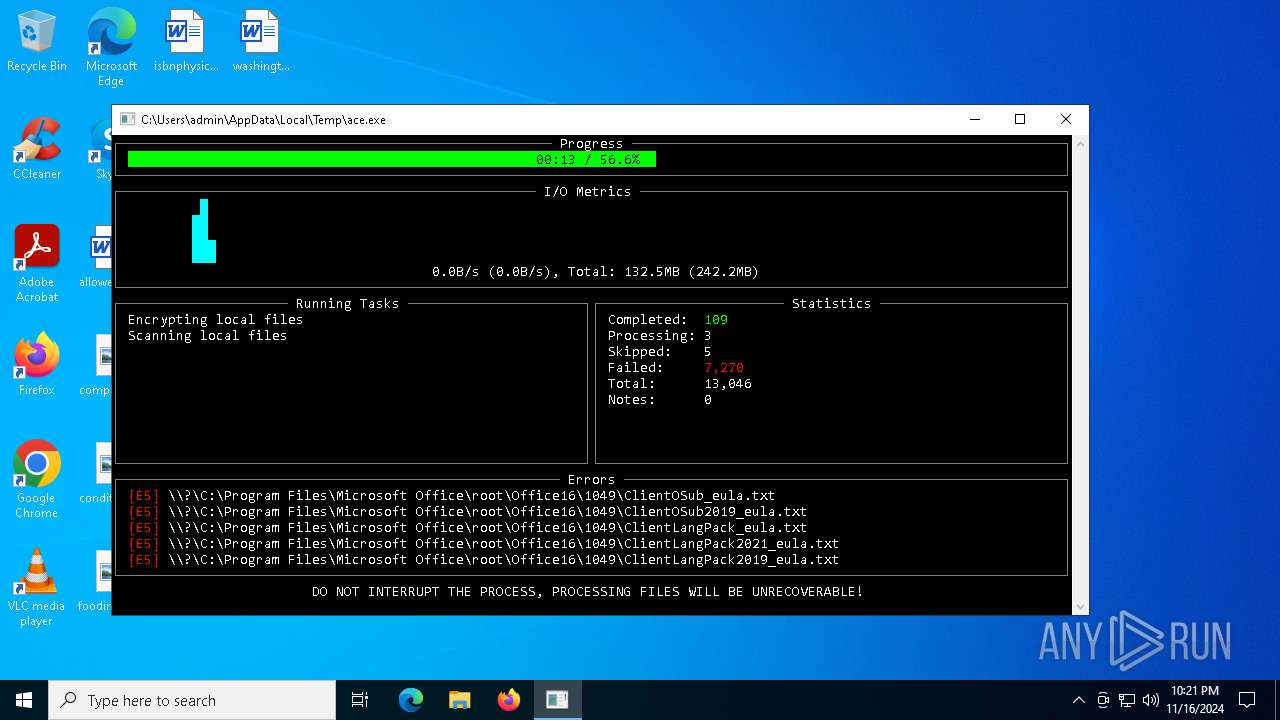Open VLC media player shortcut
This screenshot has height=720, width=1280.
37,588
